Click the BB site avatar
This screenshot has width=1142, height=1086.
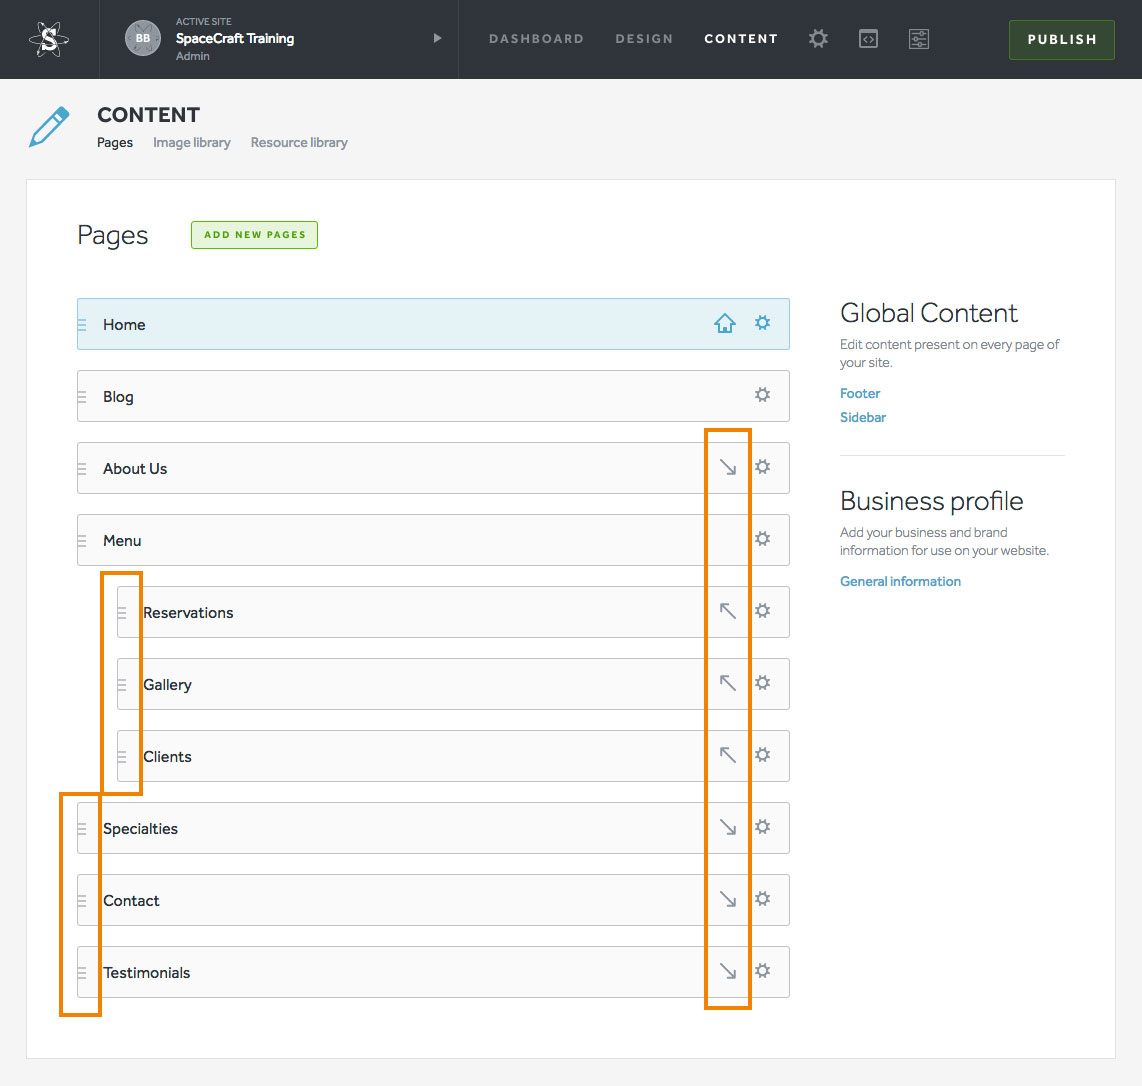click(143, 38)
